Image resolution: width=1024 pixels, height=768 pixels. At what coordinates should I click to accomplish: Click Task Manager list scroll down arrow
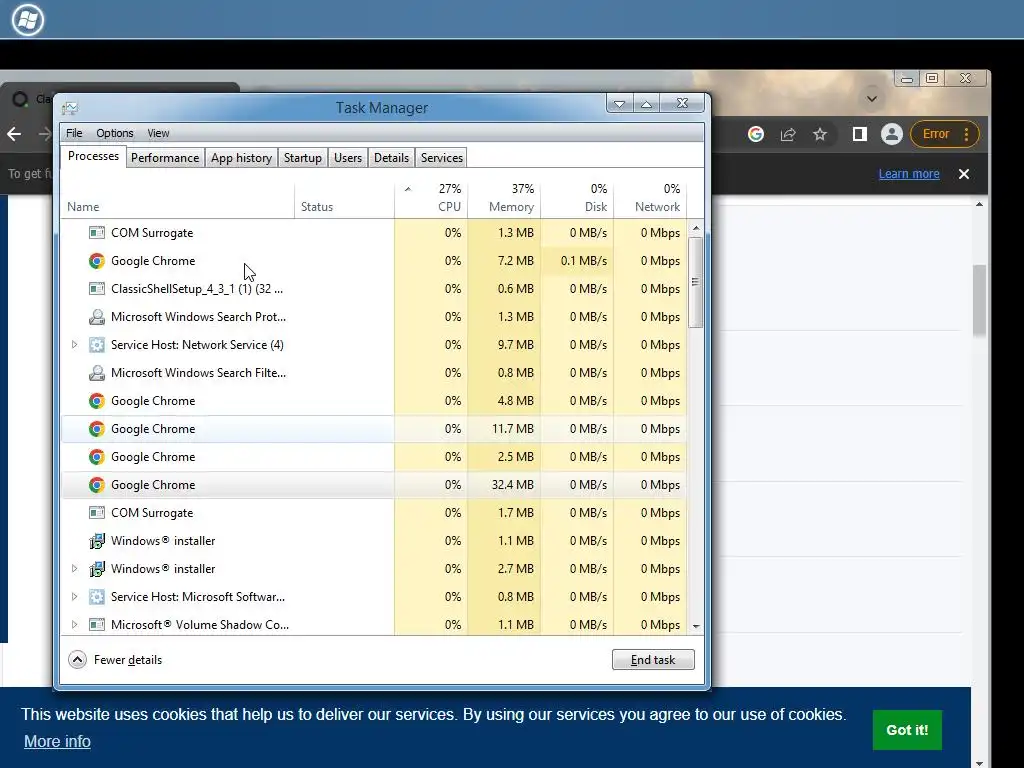(x=696, y=626)
